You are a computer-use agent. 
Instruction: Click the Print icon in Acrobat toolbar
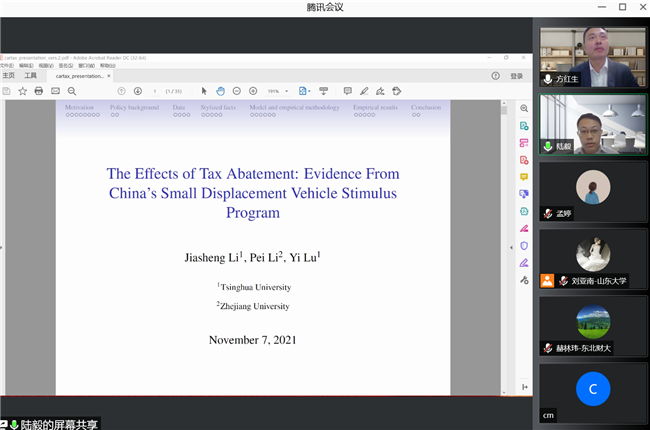[x=39, y=91]
